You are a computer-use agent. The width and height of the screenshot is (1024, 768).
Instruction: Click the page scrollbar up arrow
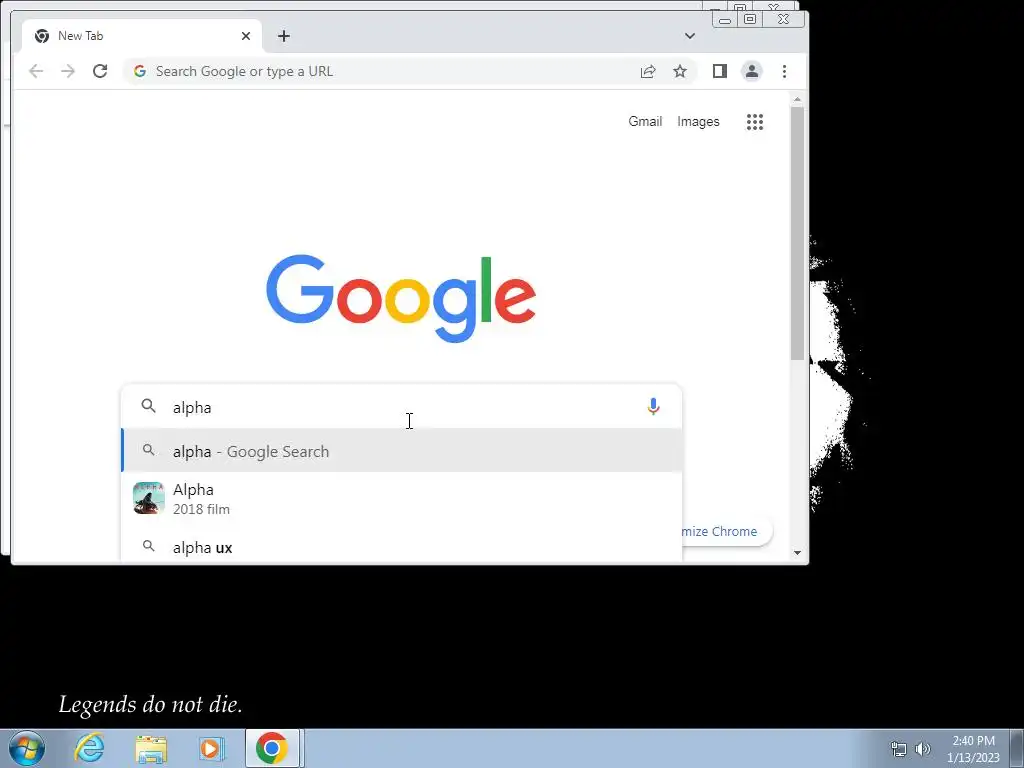[797, 99]
